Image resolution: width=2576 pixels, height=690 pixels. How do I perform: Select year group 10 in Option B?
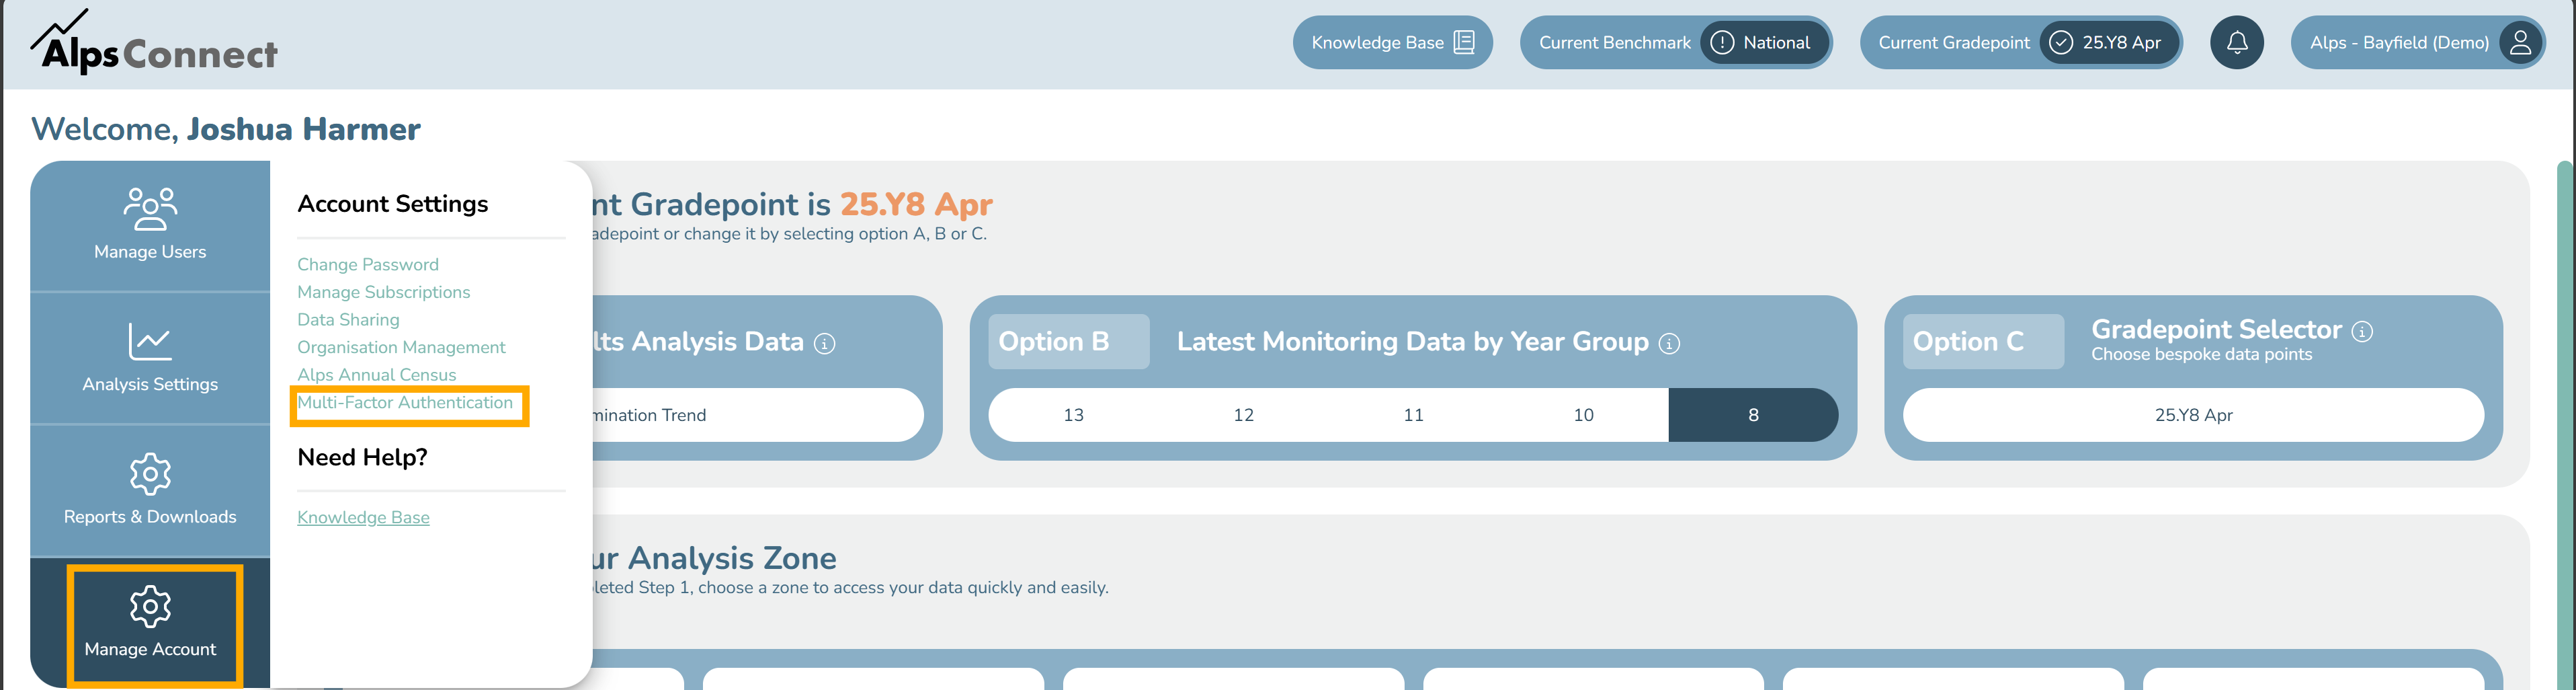[x=1583, y=415]
